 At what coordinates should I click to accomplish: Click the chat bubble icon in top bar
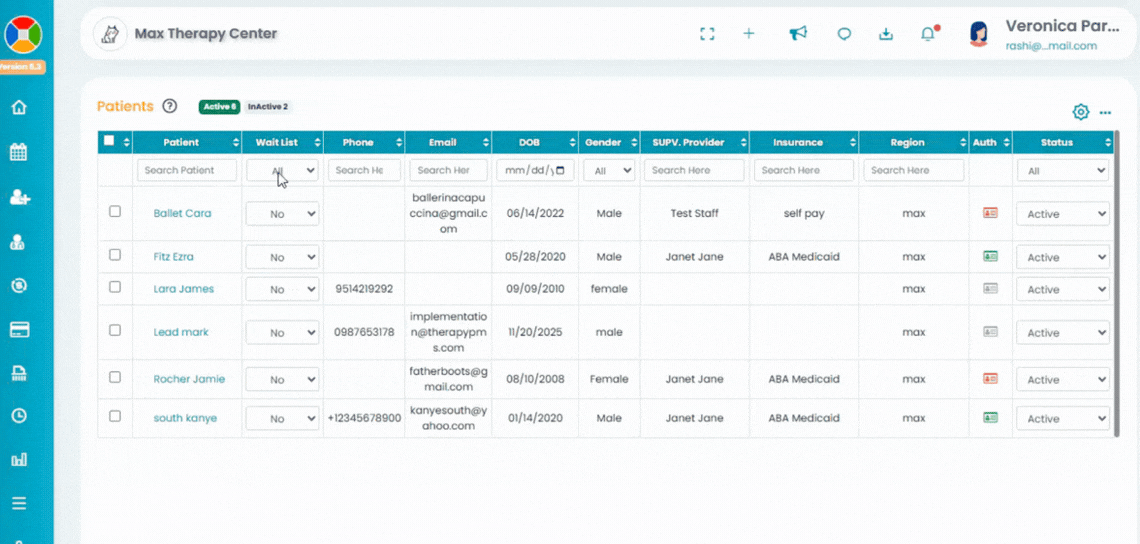click(x=844, y=34)
